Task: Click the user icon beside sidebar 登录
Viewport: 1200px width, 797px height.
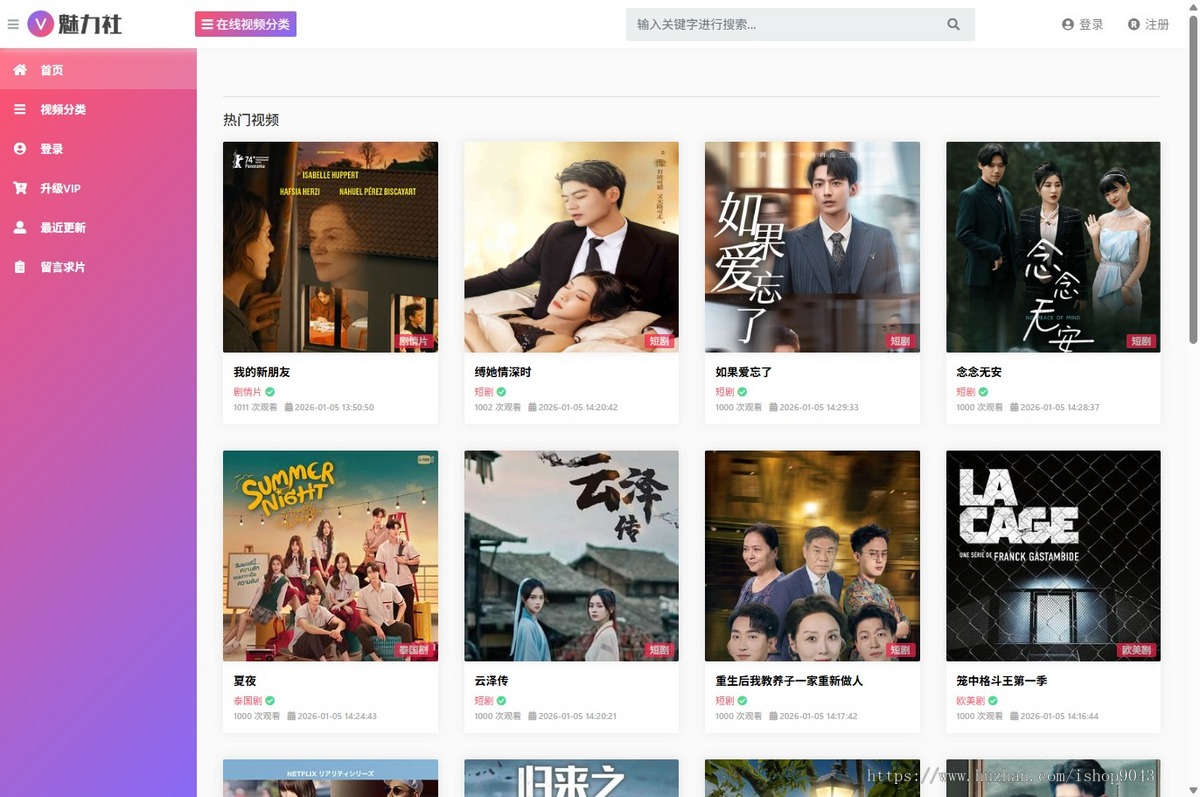Action: click(20, 149)
